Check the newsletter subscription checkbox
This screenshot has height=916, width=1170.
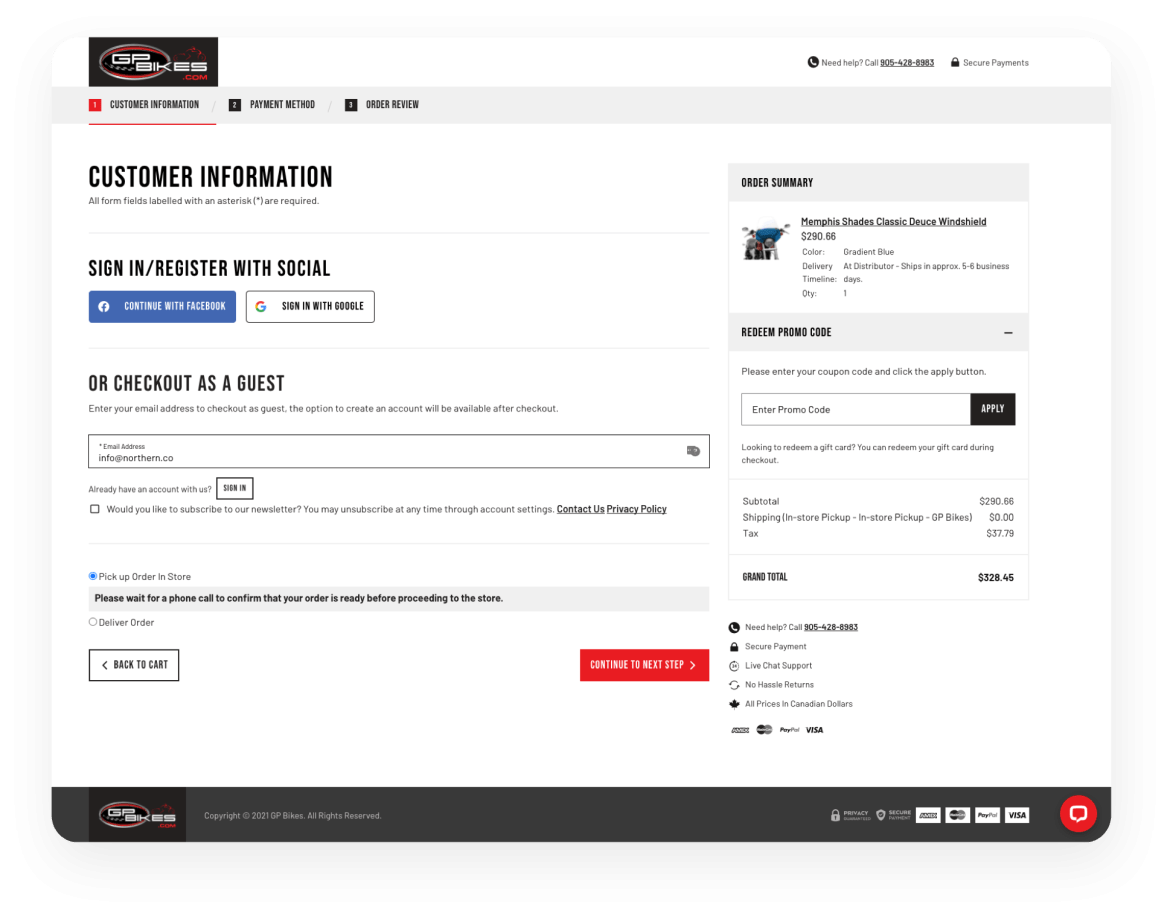(x=94, y=508)
